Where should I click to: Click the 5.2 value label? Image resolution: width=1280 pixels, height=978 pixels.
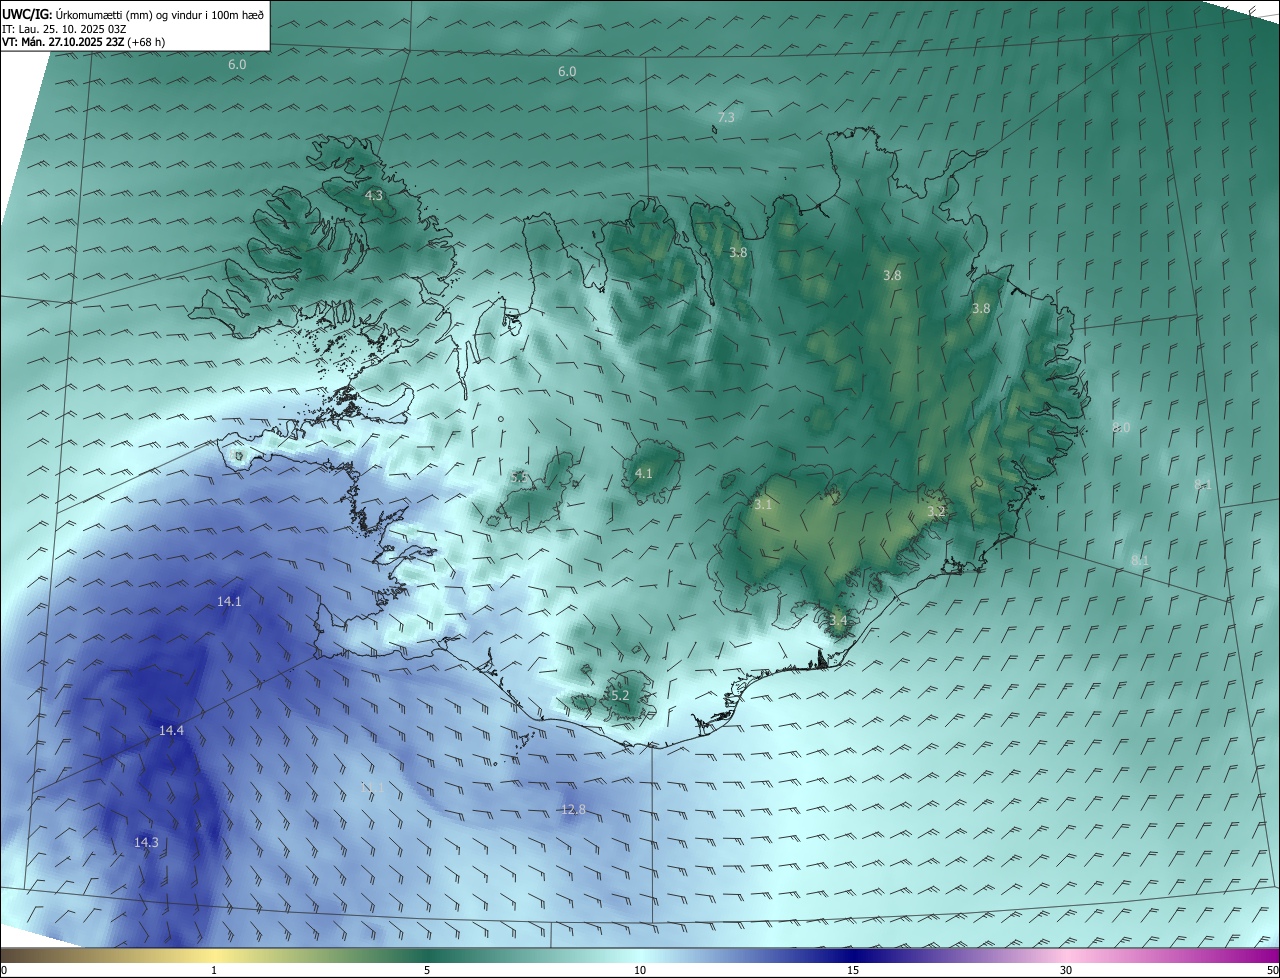click(x=619, y=695)
